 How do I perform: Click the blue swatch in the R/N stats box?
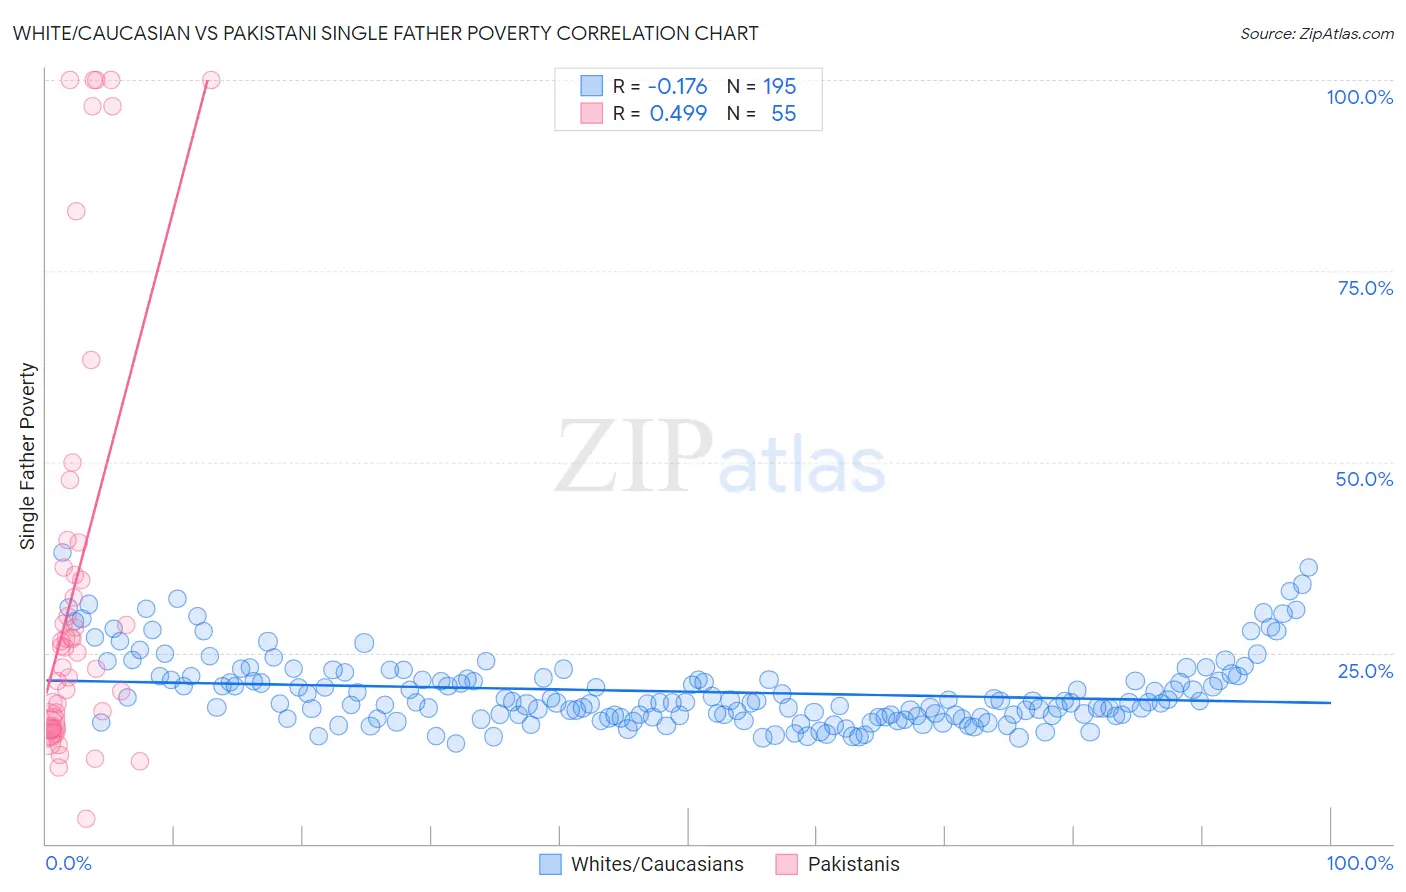tap(592, 86)
